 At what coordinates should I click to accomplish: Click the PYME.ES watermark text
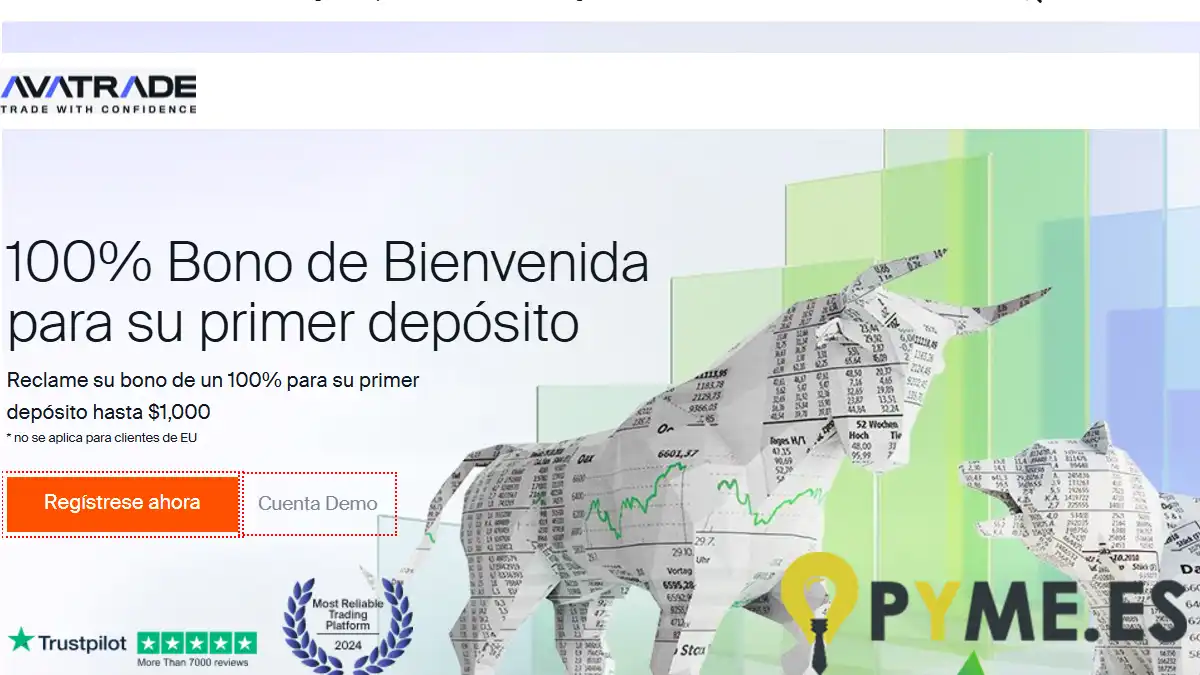1030,610
